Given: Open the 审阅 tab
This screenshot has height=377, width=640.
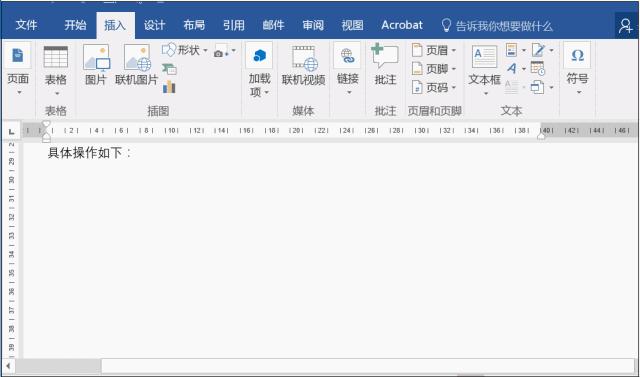Looking at the screenshot, I should [313, 25].
